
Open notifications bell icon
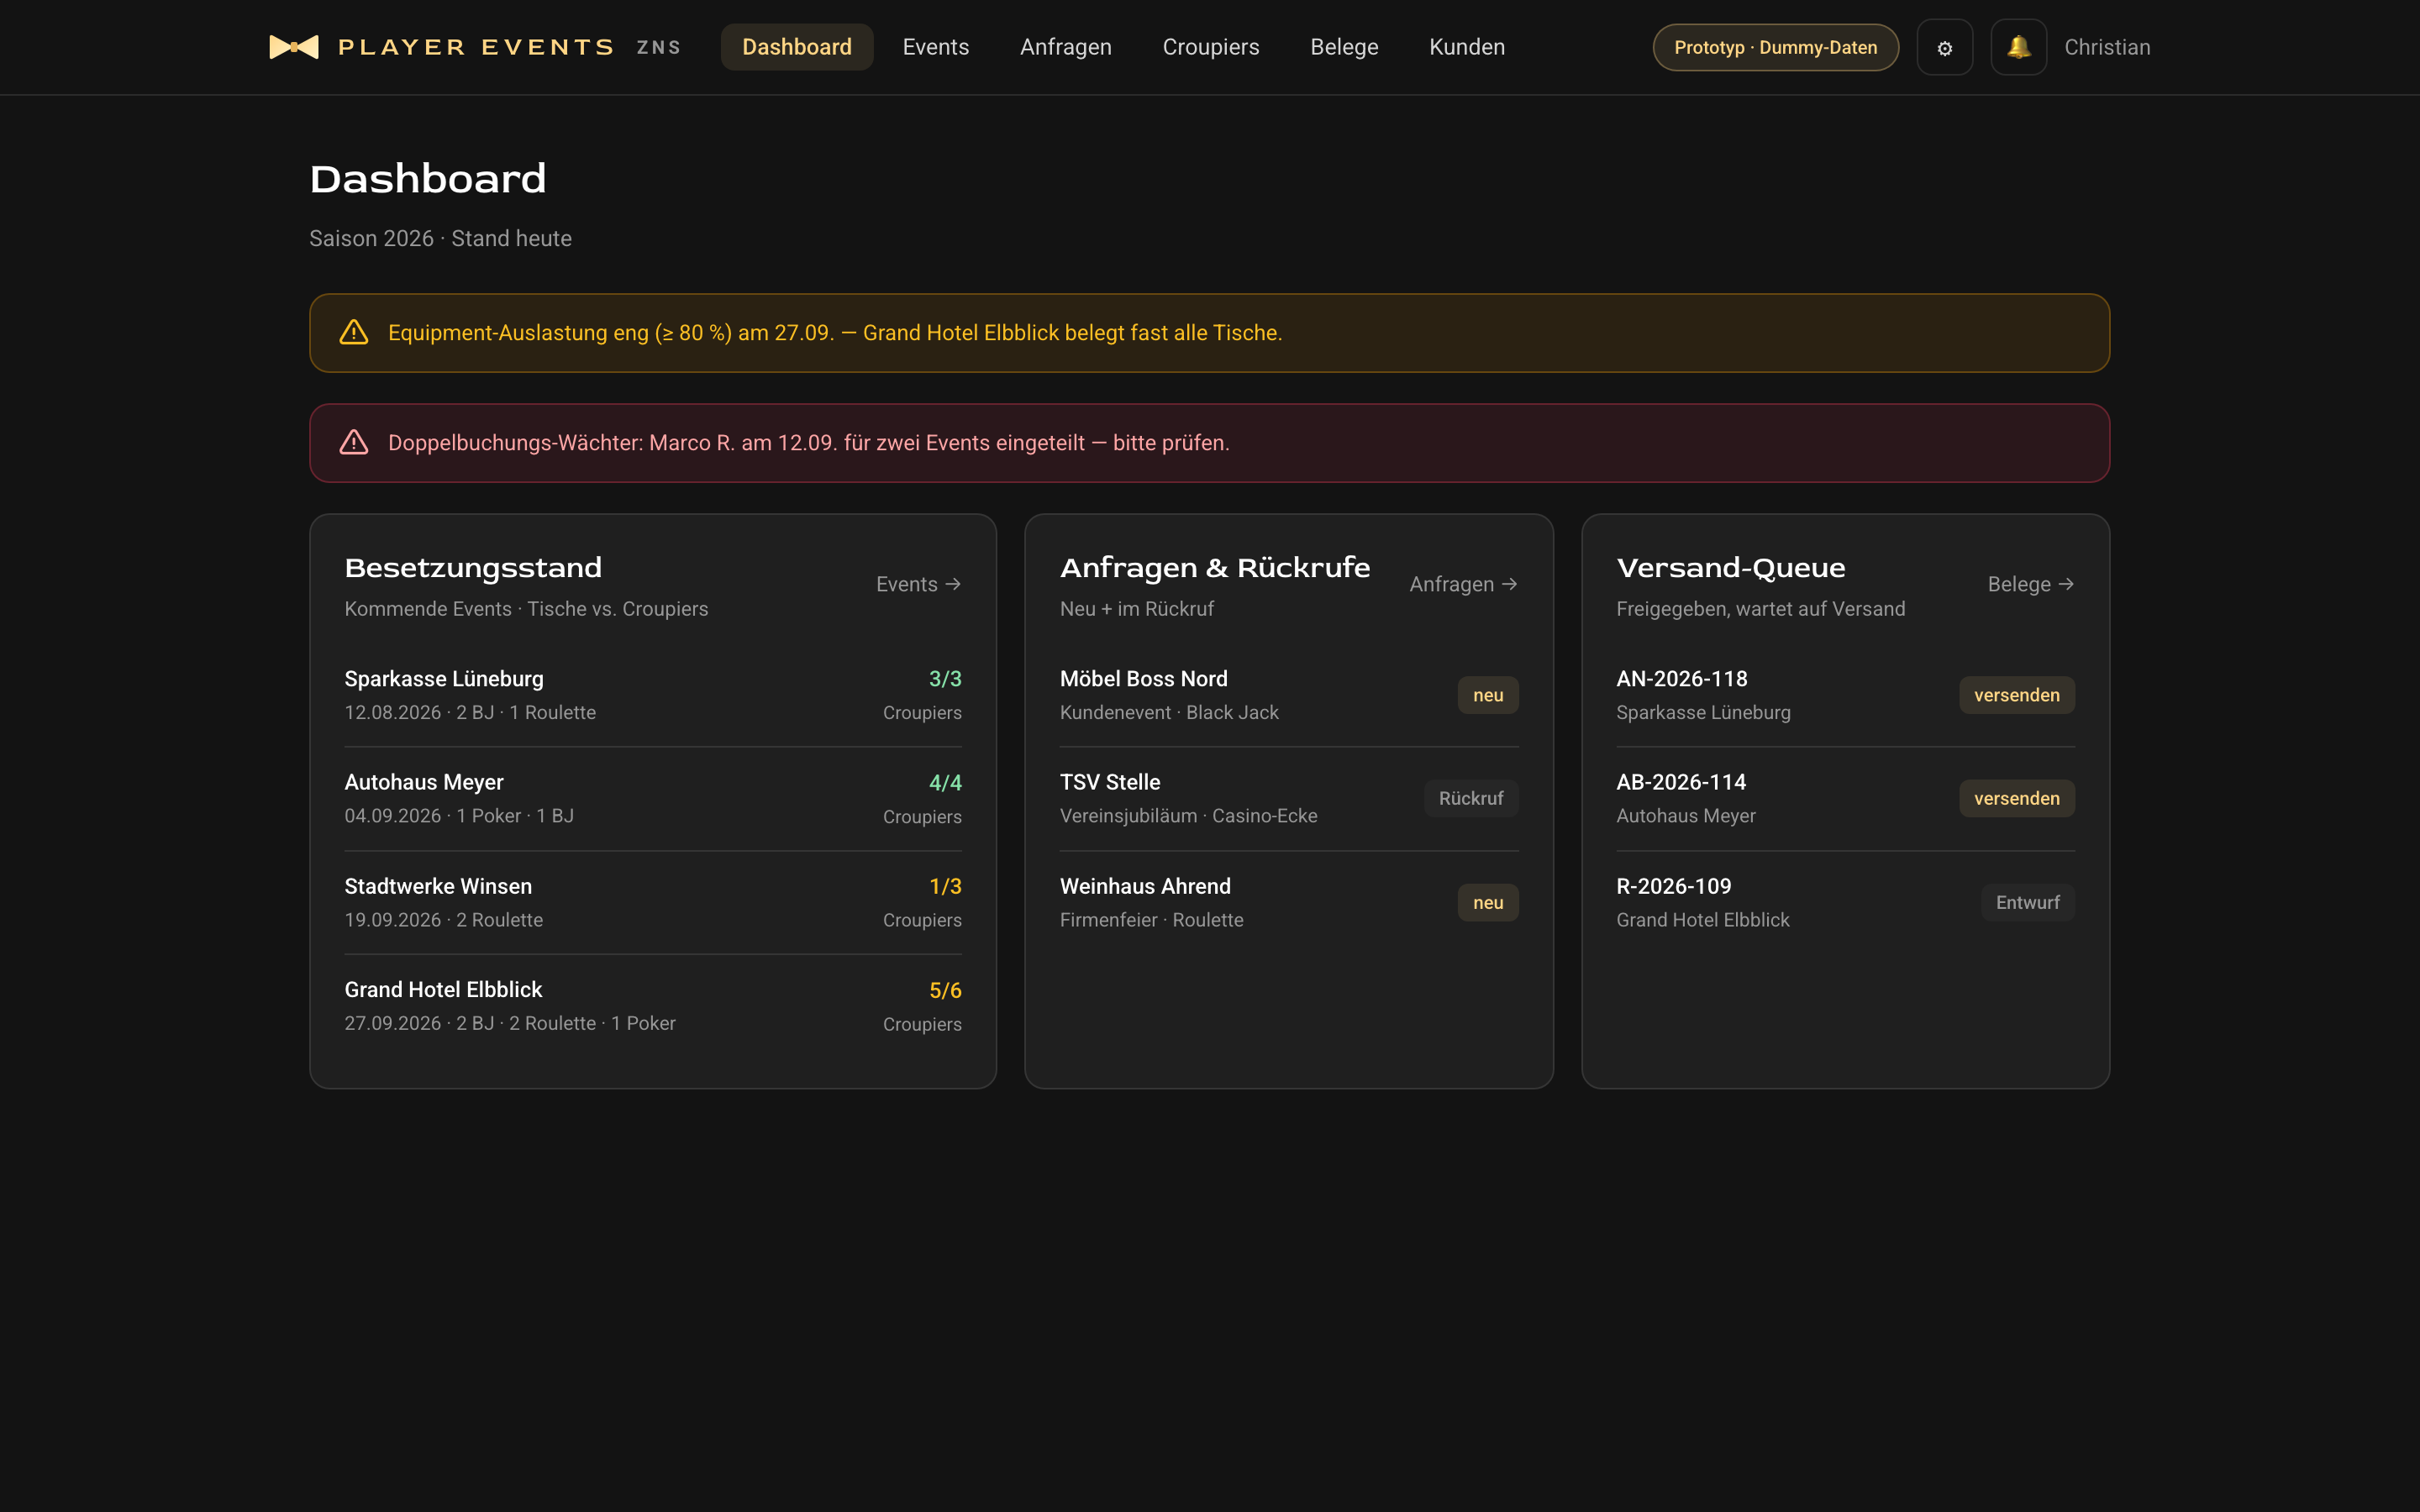pos(2018,47)
